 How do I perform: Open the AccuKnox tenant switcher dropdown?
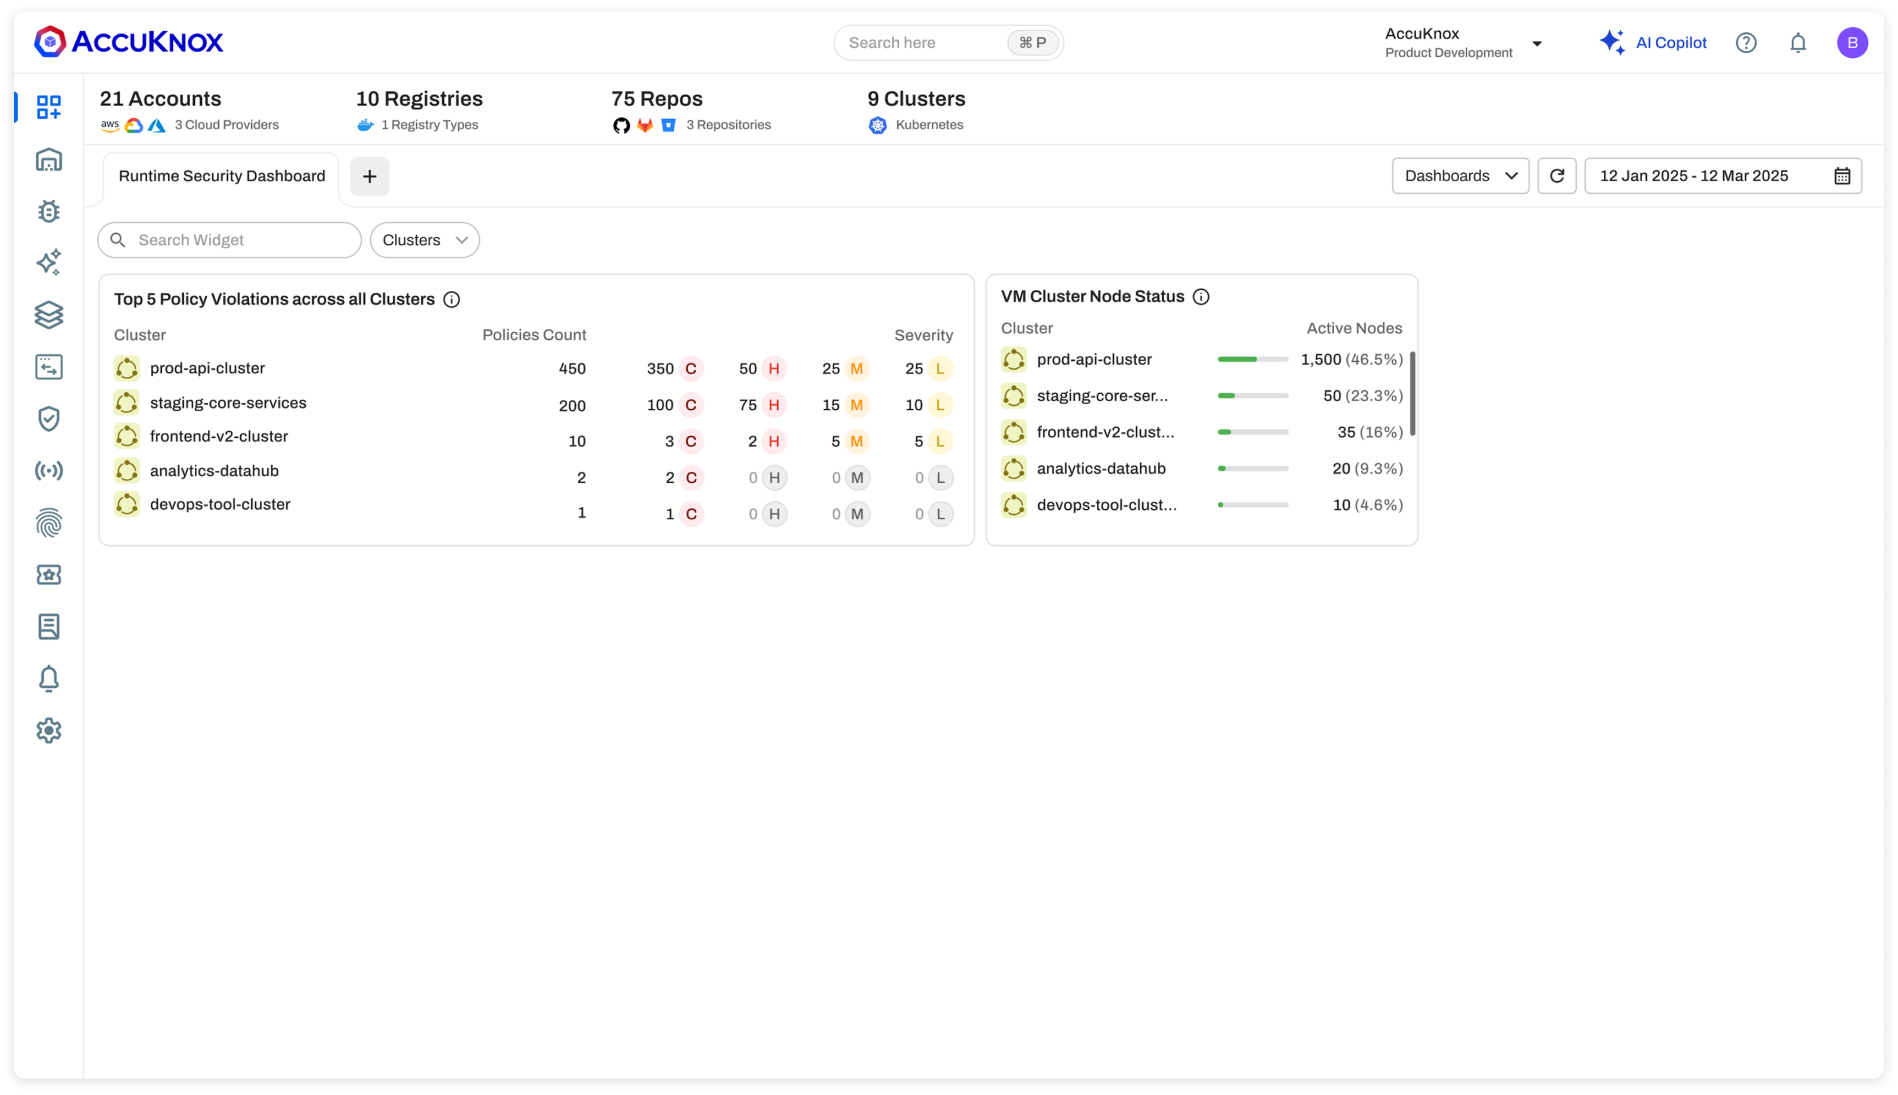pyautogui.click(x=1537, y=43)
